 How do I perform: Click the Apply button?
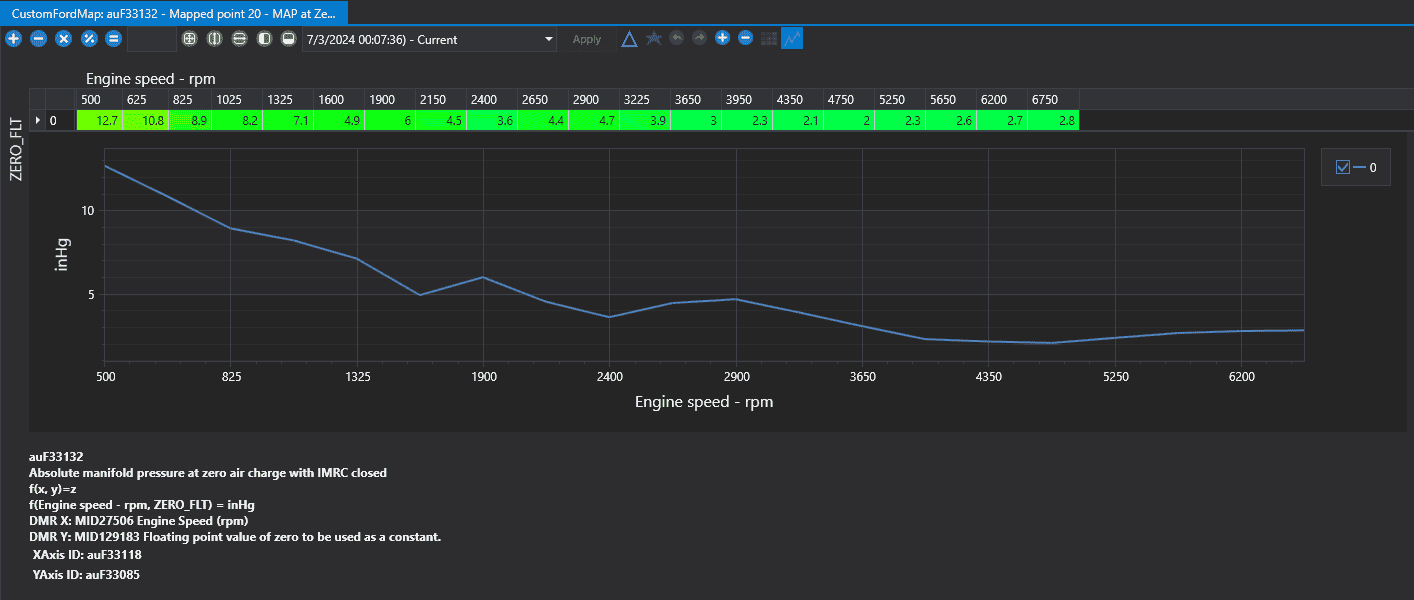pyautogui.click(x=587, y=39)
